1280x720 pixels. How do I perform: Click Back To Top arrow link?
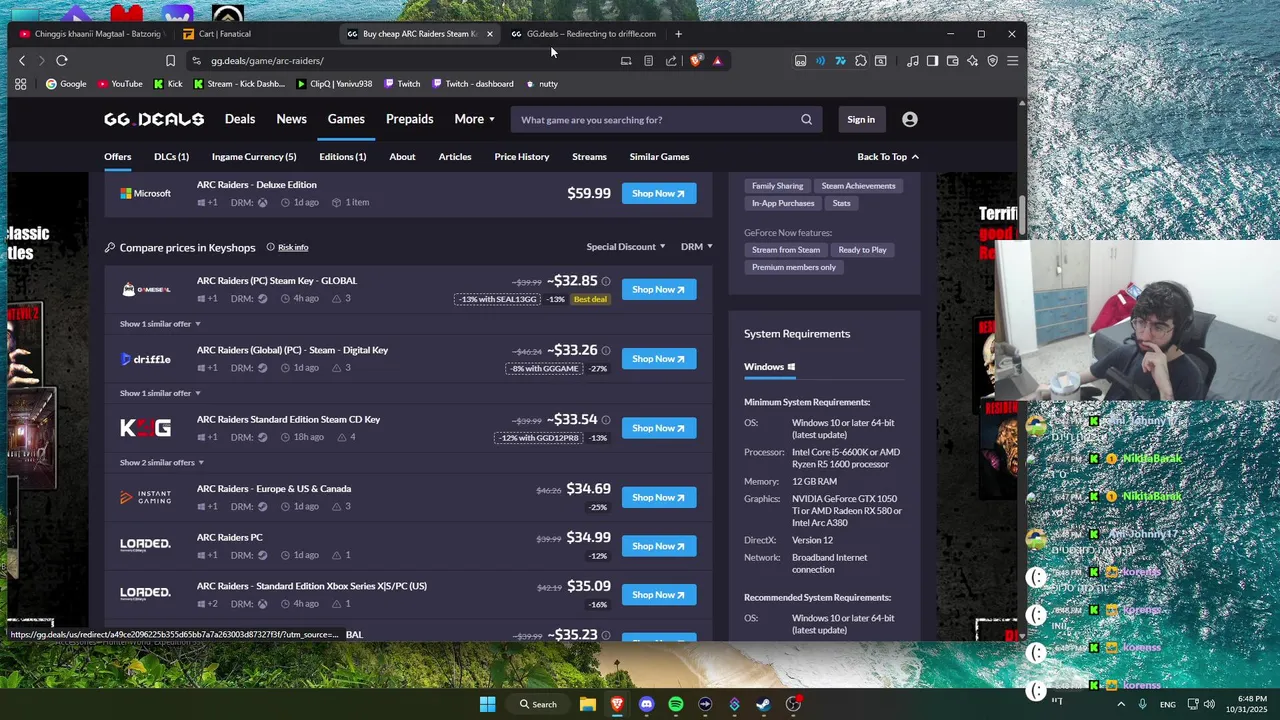888,157
